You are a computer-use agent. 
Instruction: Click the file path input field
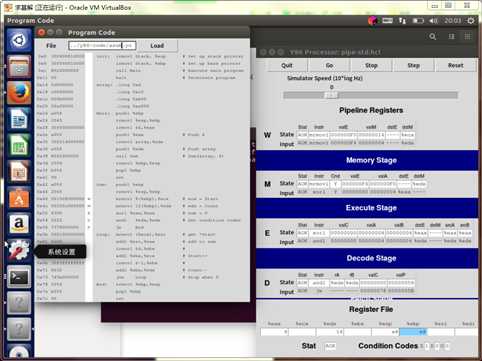pyautogui.click(x=102, y=45)
